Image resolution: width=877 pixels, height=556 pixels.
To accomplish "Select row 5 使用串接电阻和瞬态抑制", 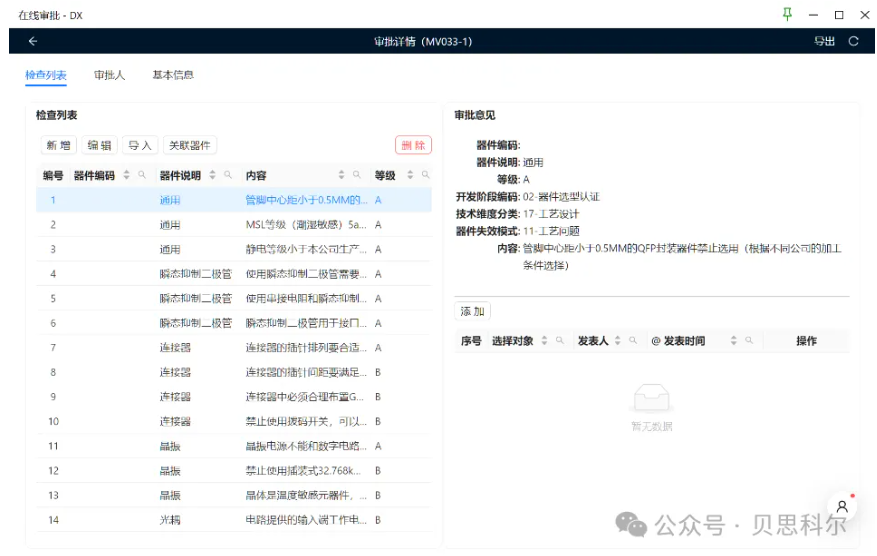I will point(234,298).
